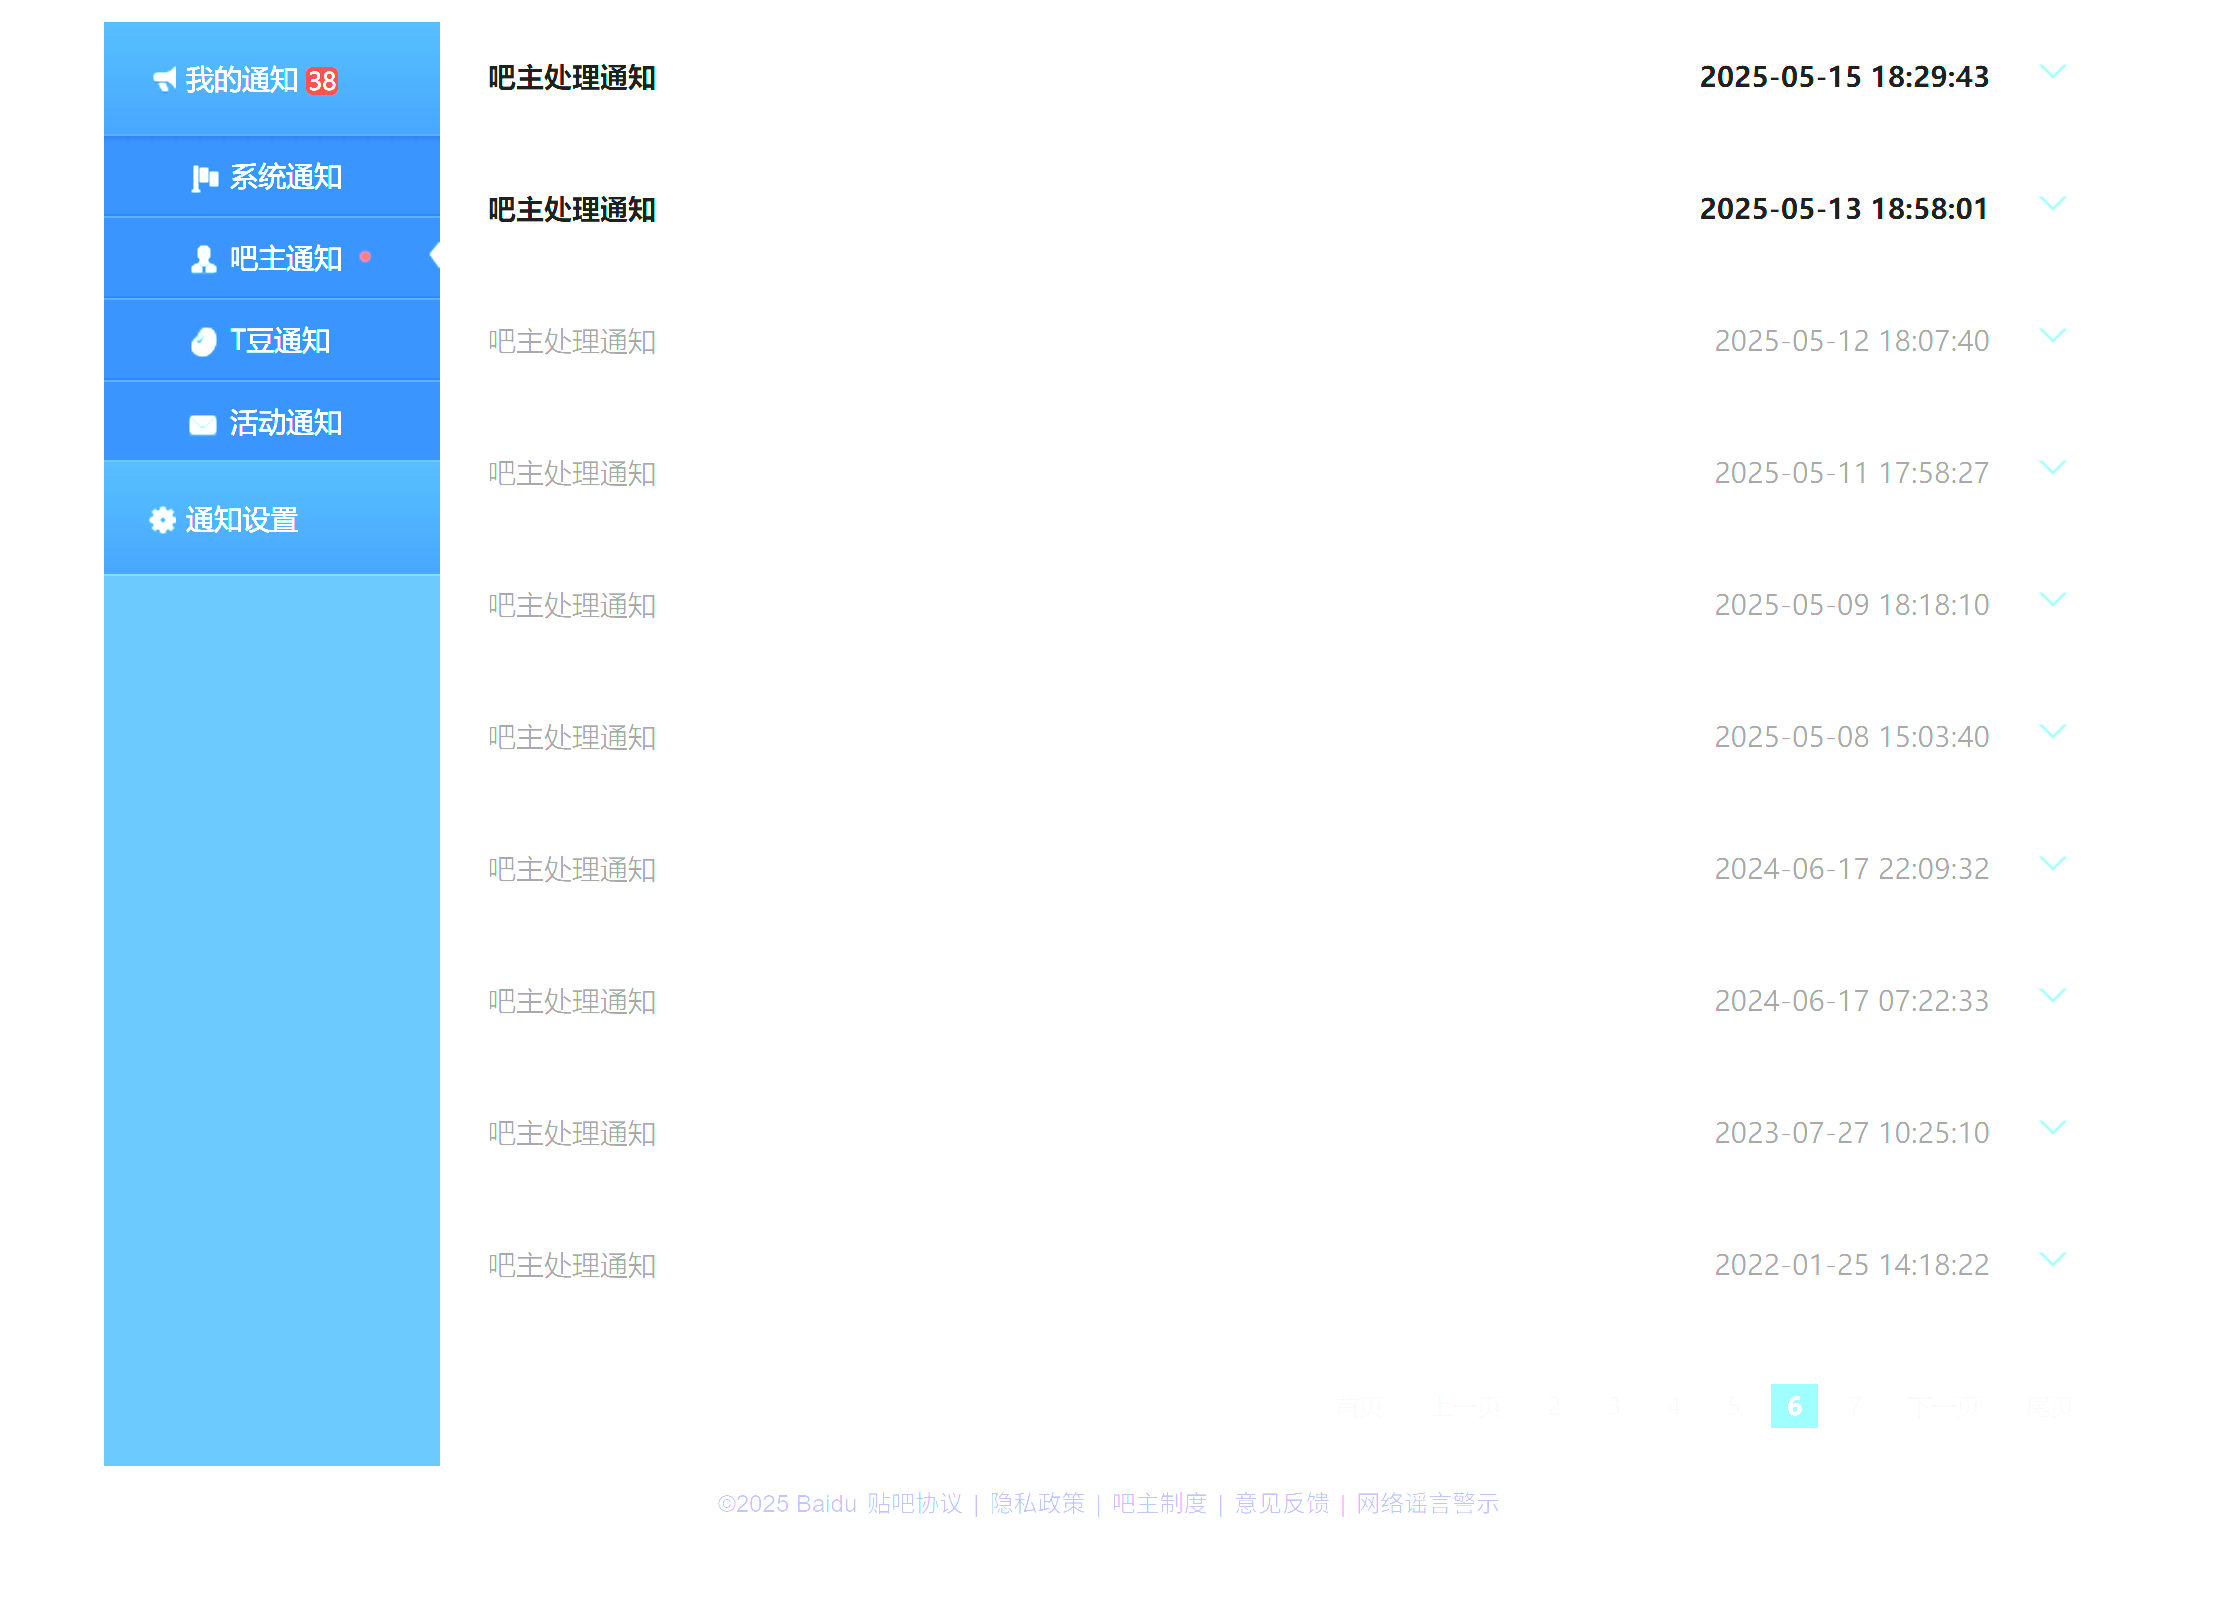Open the 意见反馈 footer link
The width and height of the screenshot is (2222, 1605).
[x=1281, y=1504]
